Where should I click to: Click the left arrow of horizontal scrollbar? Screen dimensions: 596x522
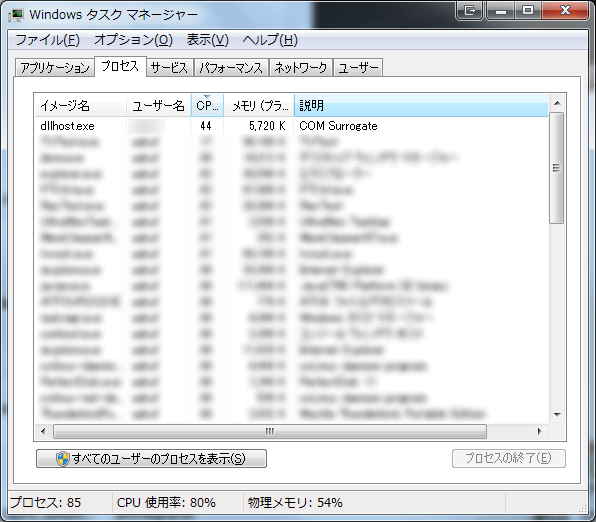pyautogui.click(x=43, y=432)
